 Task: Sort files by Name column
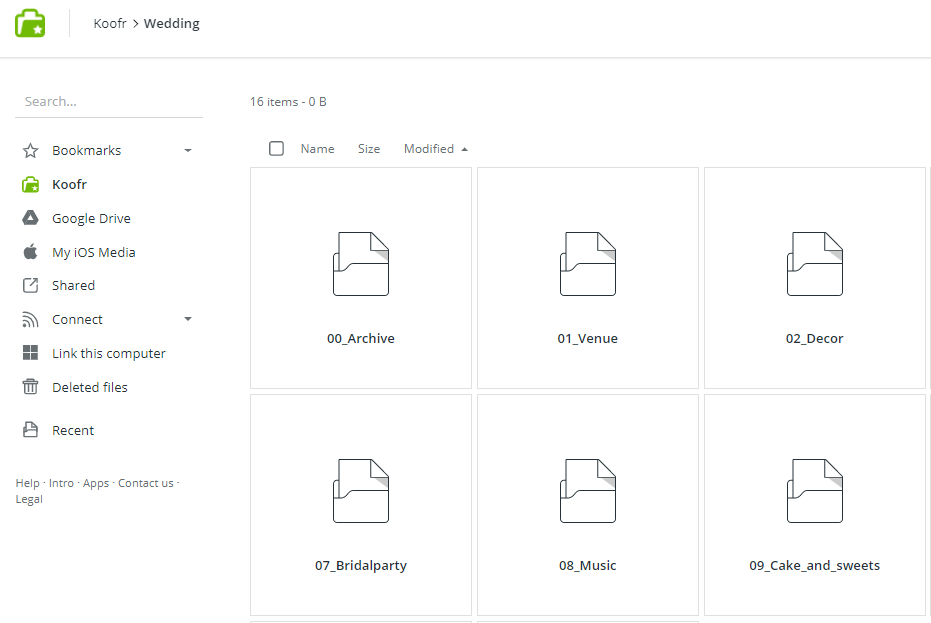pyautogui.click(x=317, y=149)
